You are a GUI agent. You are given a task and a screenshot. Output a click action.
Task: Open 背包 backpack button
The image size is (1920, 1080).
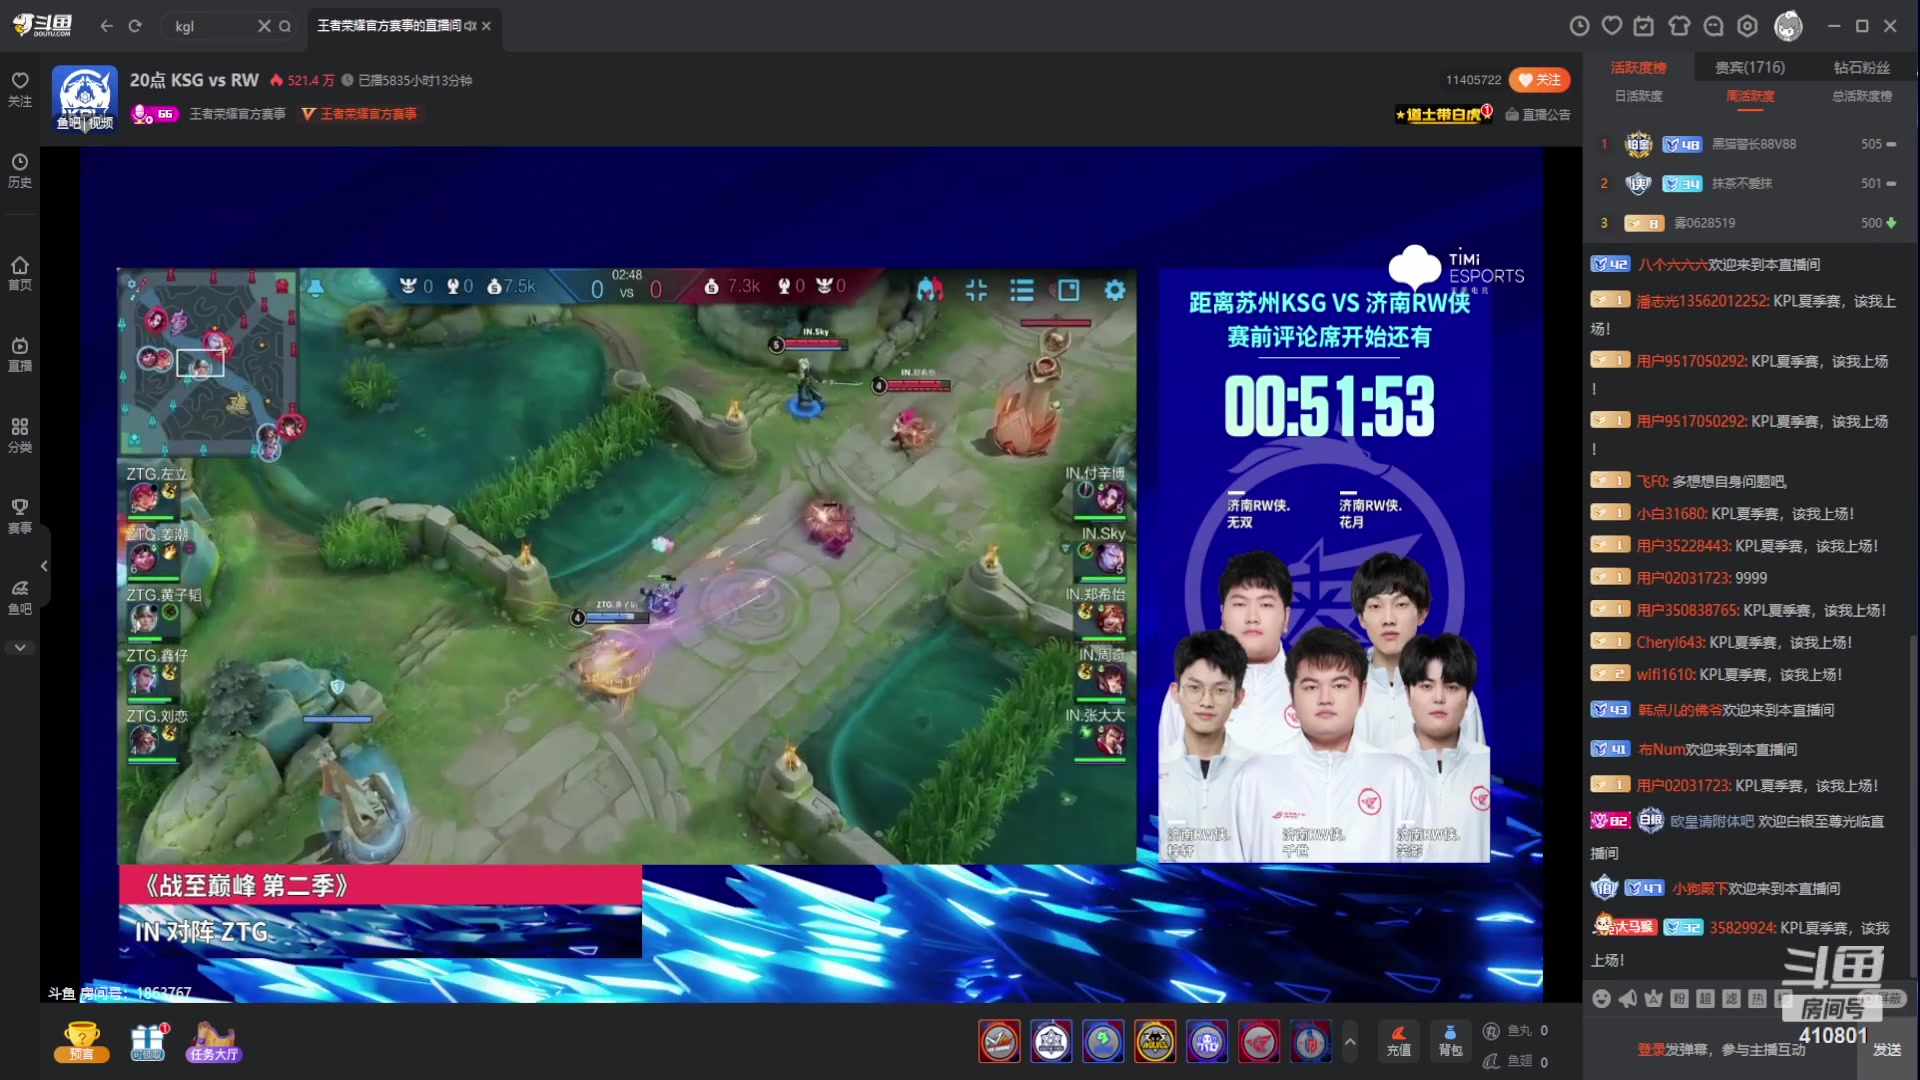tap(1450, 1041)
